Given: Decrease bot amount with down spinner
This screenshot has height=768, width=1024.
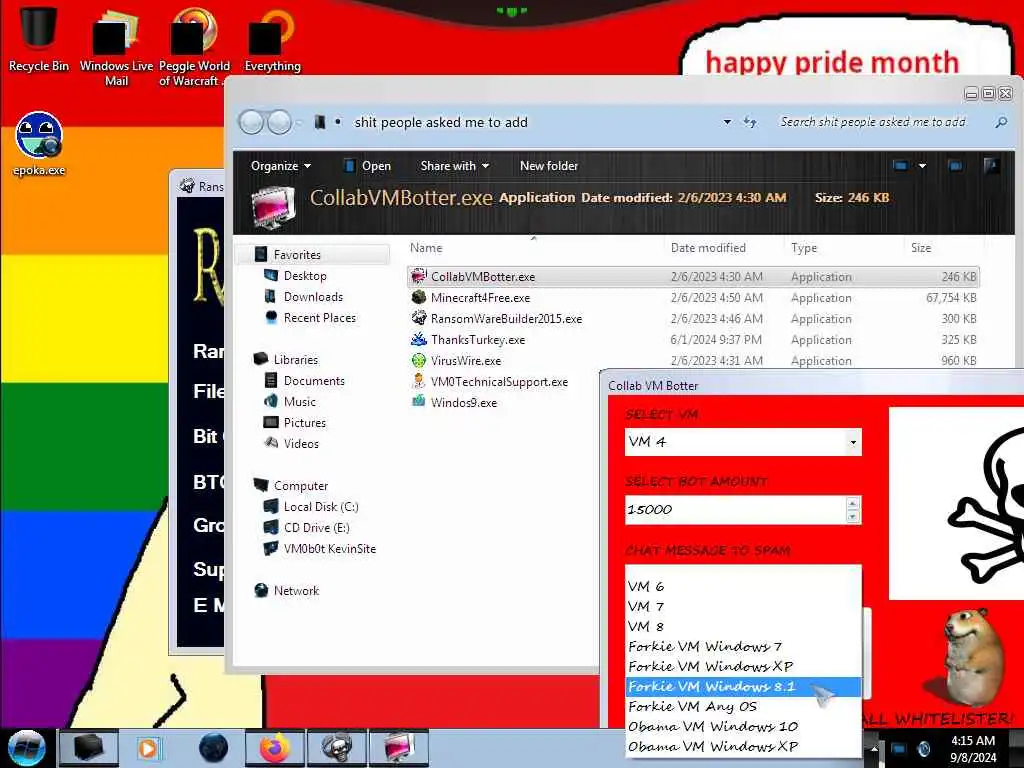Looking at the screenshot, I should 852,517.
